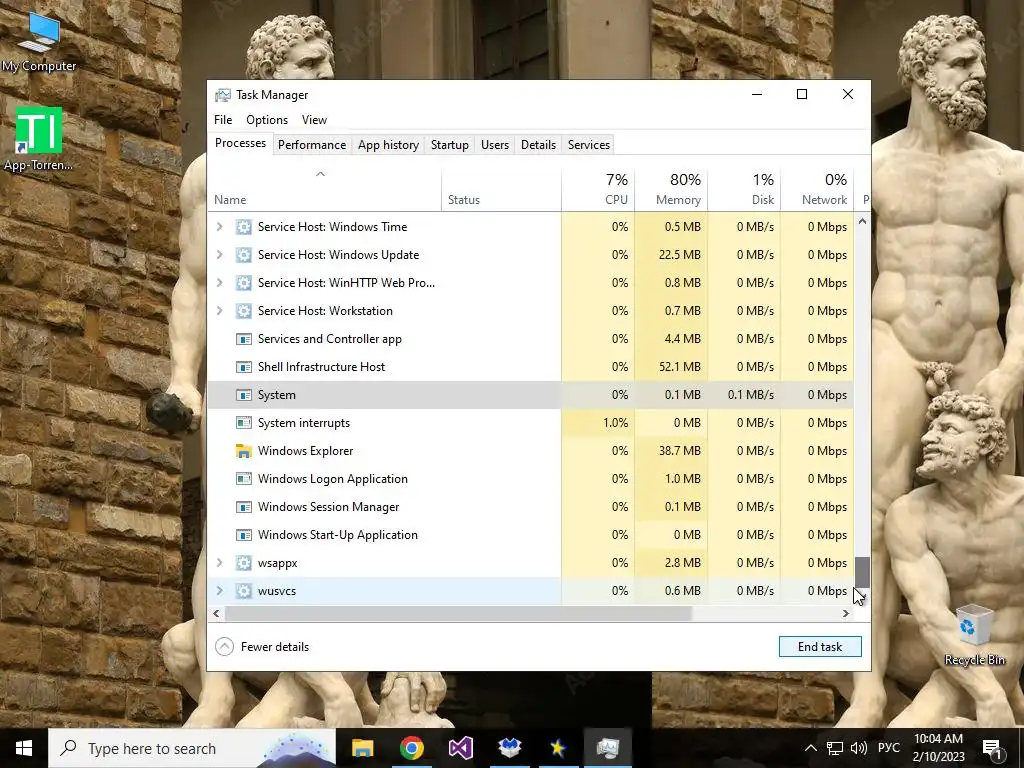This screenshot has height=768, width=1024.
Task: Switch to the Services tab
Action: [x=589, y=145]
